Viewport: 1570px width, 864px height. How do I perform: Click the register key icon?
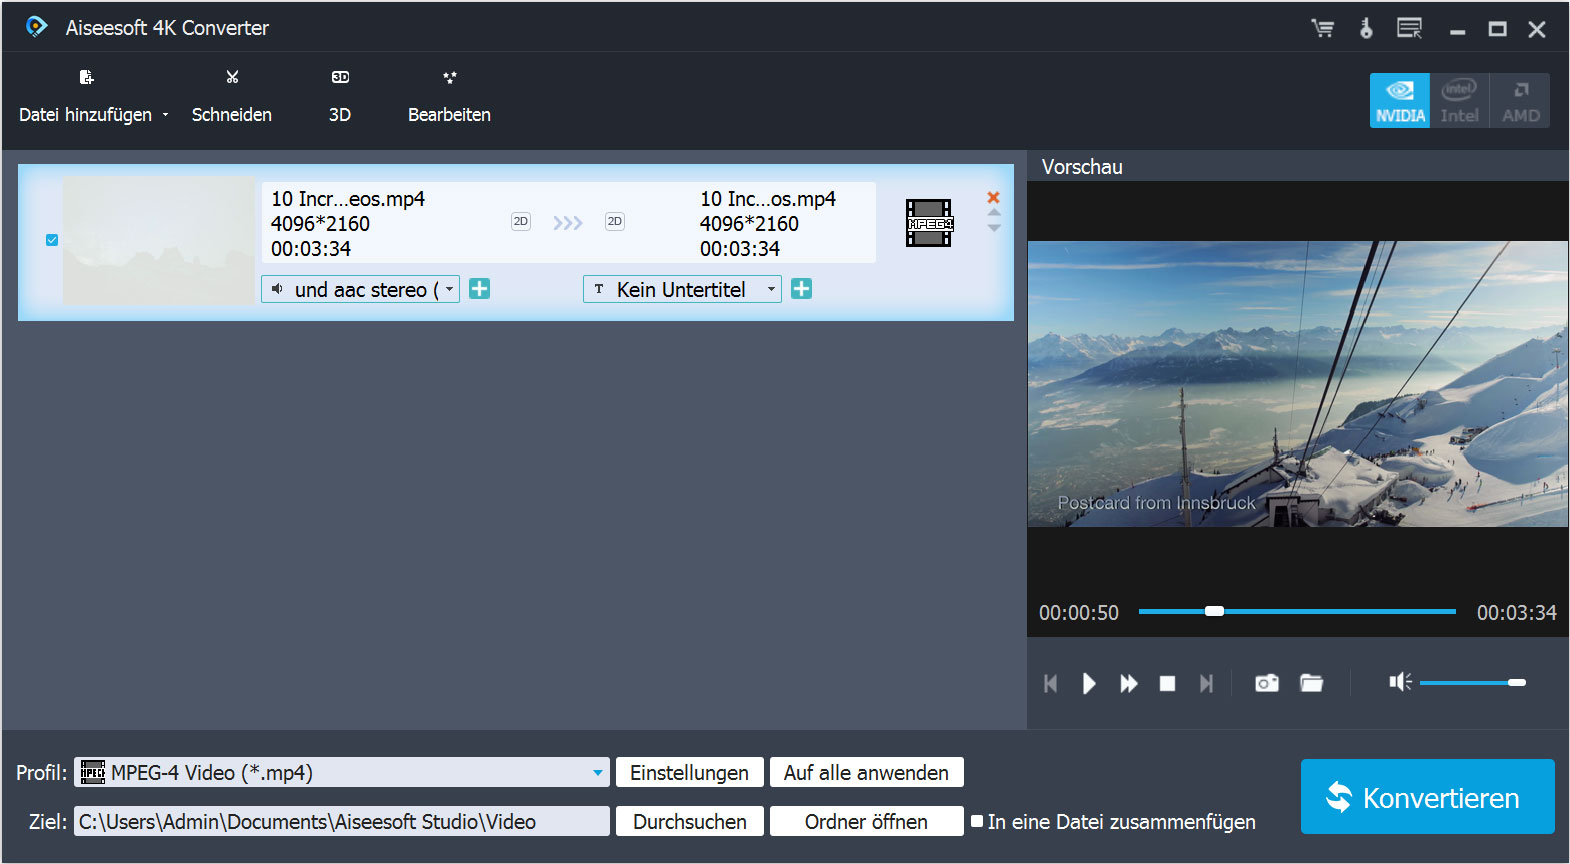click(1366, 28)
